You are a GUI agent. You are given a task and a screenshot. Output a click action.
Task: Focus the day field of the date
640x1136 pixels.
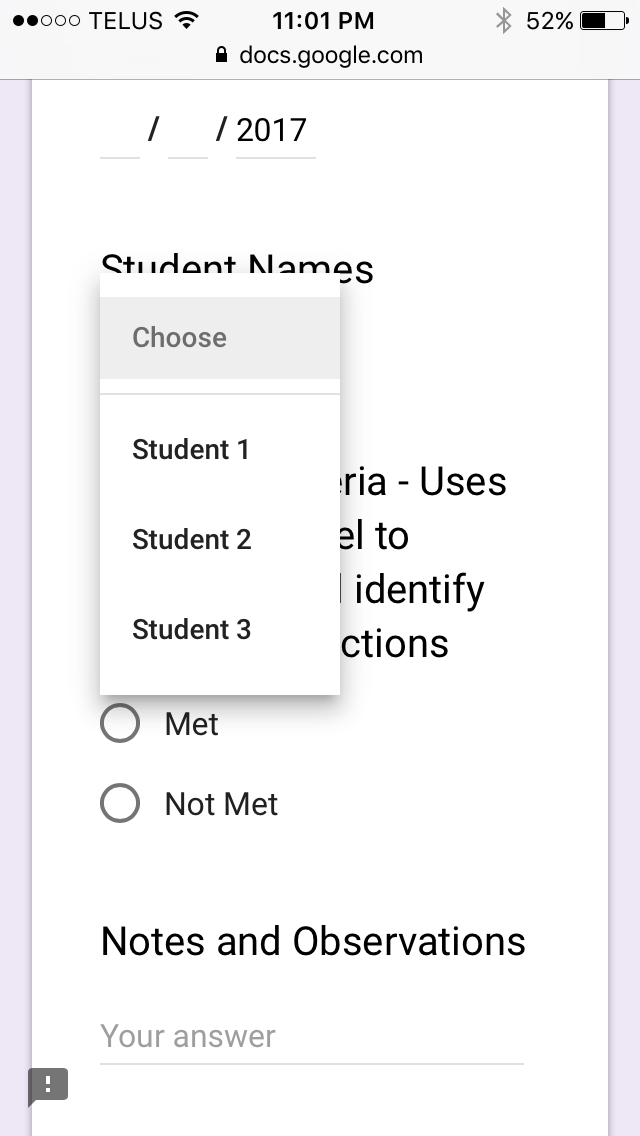coord(188,132)
